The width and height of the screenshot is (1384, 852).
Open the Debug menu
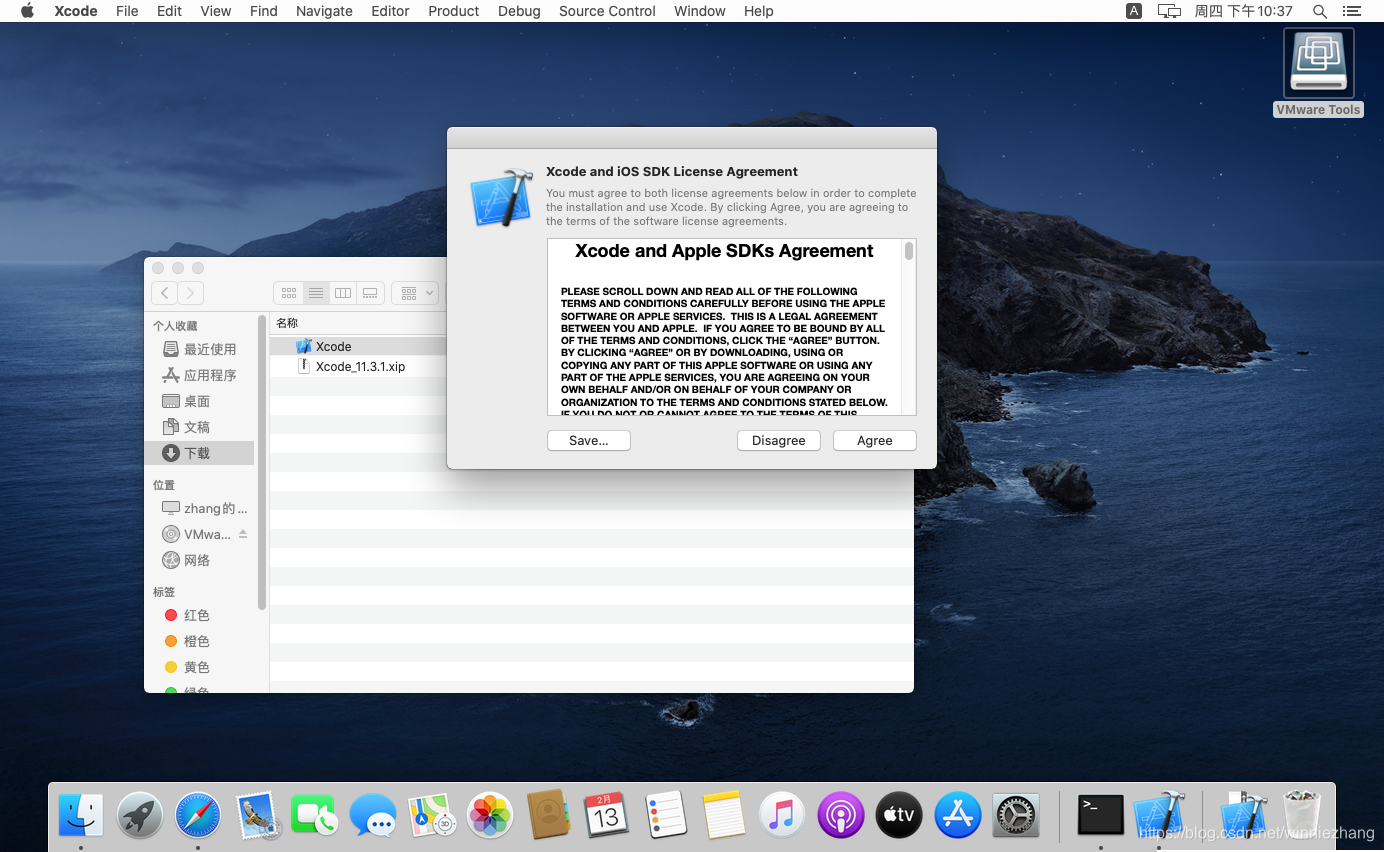point(519,11)
